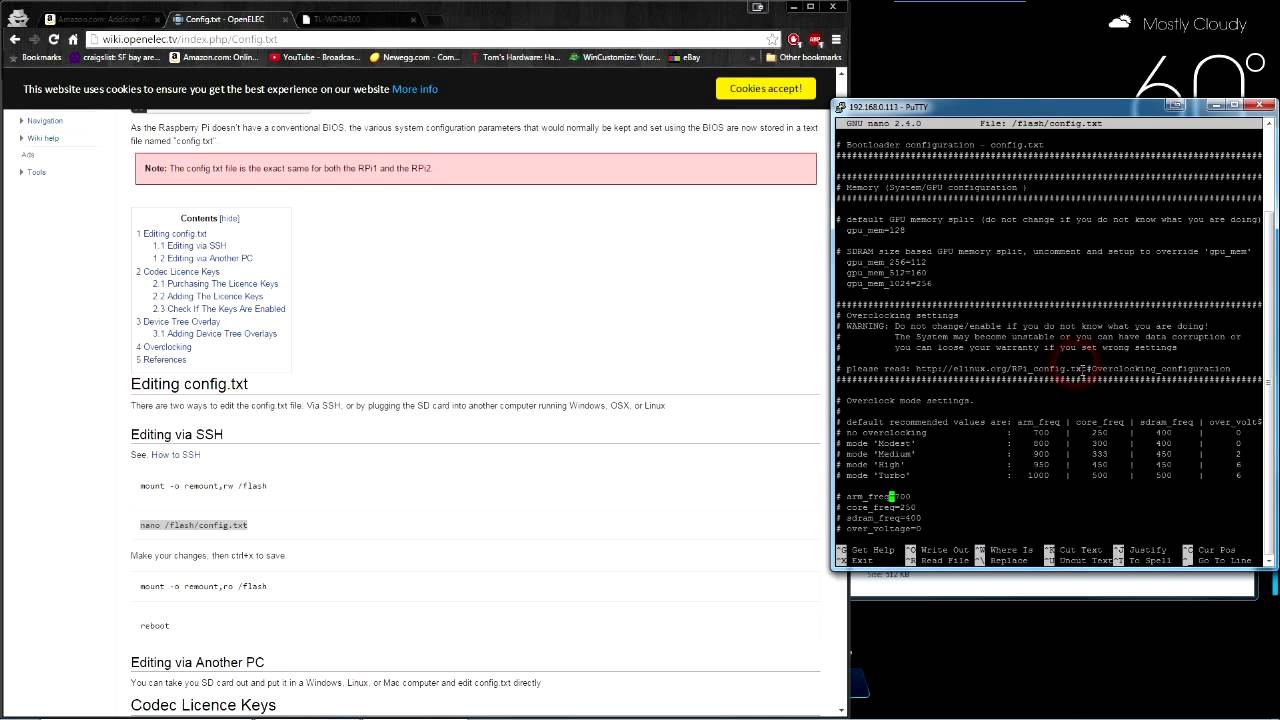The width and height of the screenshot is (1280, 720).
Task: Go back with the browser back arrow
Action: click(x=14, y=39)
